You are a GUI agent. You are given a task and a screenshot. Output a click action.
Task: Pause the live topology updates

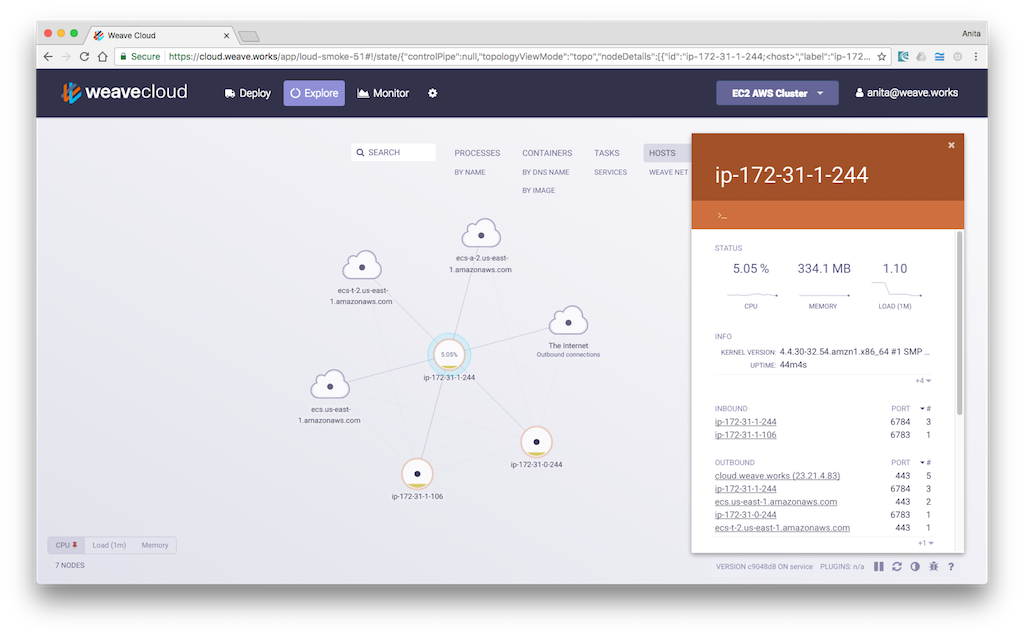point(879,566)
